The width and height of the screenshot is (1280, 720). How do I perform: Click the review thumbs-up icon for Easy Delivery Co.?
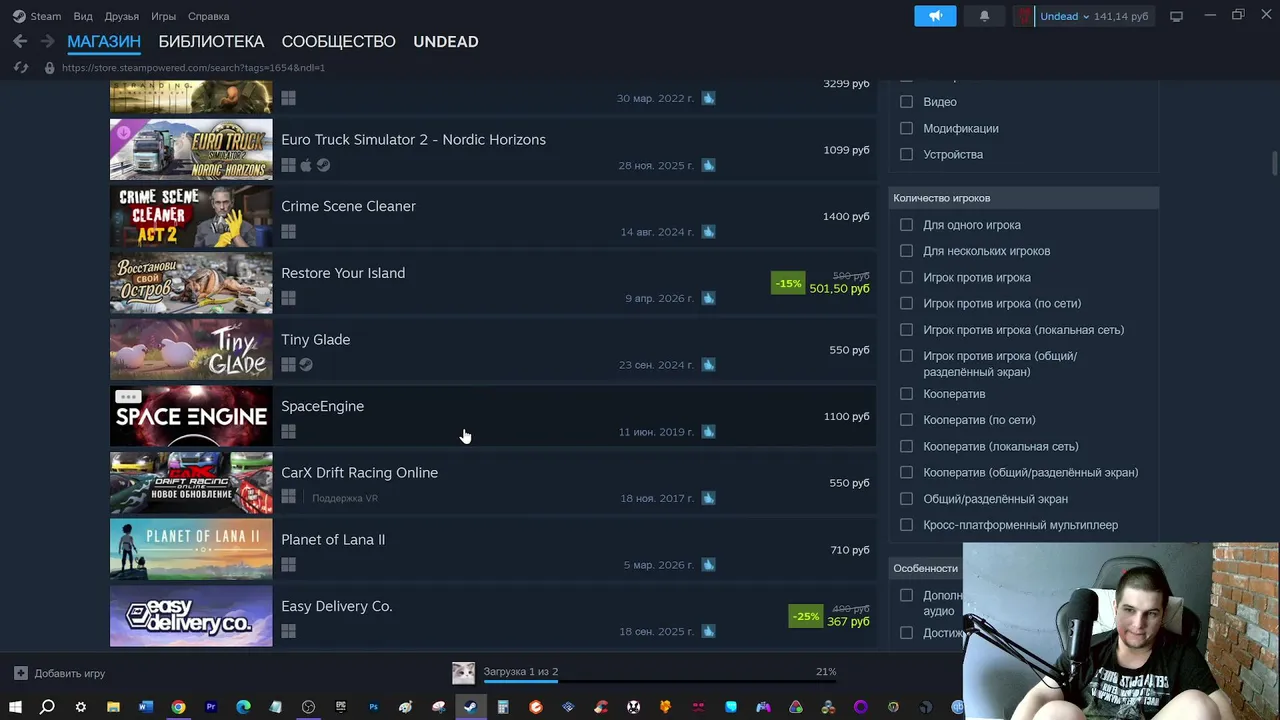click(x=708, y=631)
